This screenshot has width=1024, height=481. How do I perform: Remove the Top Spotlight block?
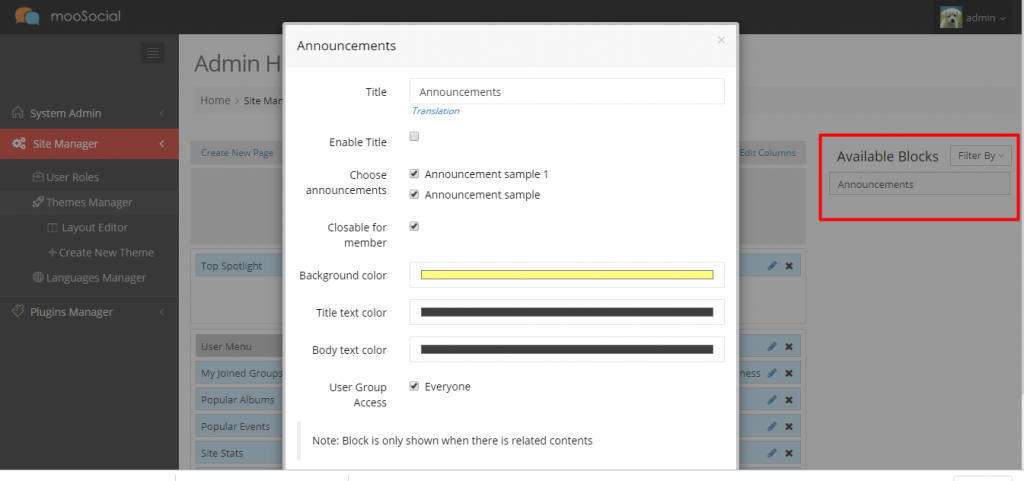789,266
